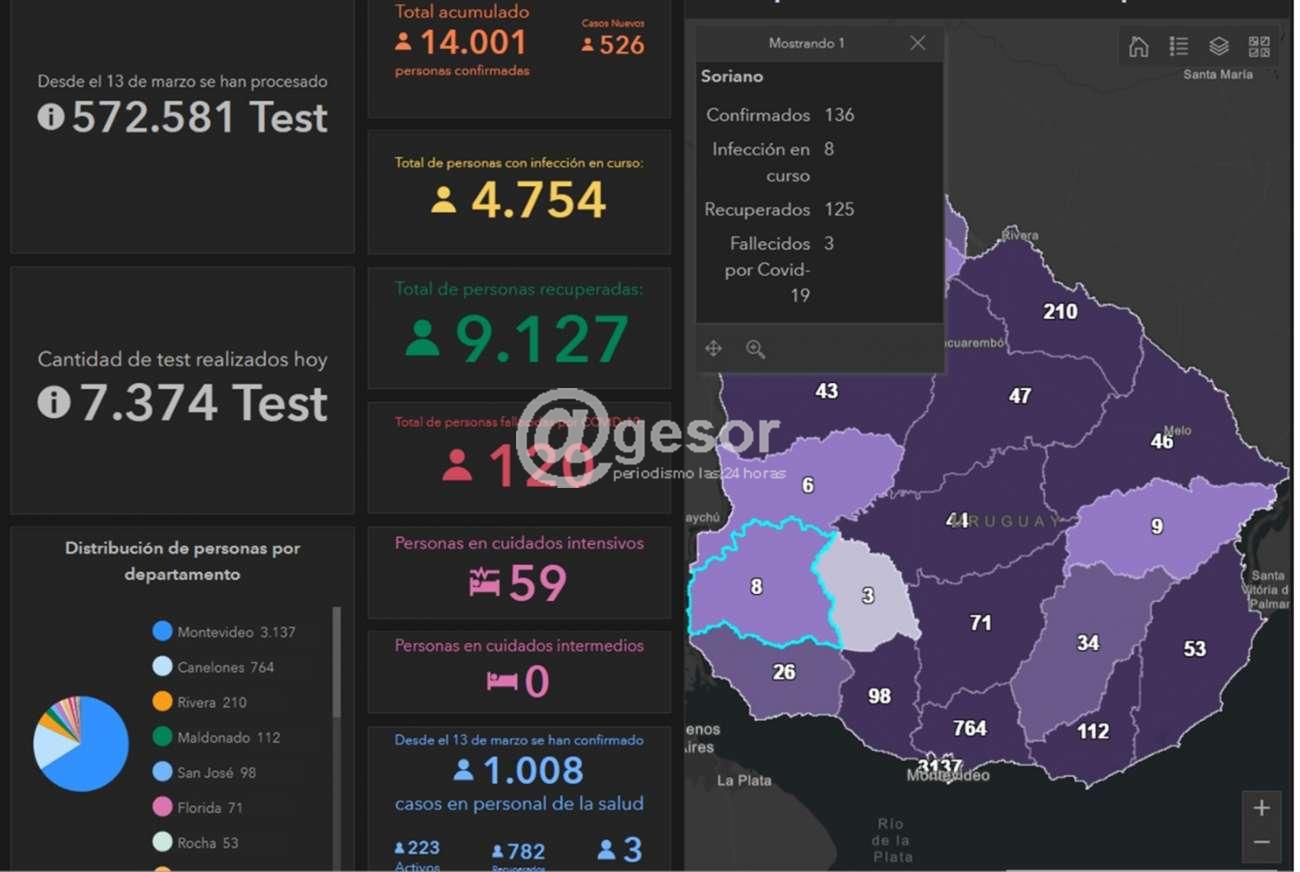Click the legend list scrollbar
This screenshot has width=1300, height=872.
point(336,662)
